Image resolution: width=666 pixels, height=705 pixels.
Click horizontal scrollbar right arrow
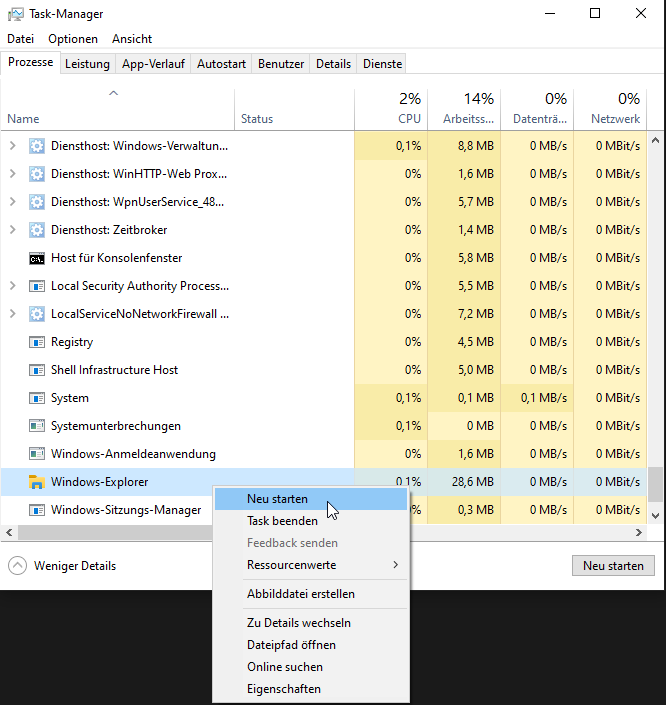point(639,532)
